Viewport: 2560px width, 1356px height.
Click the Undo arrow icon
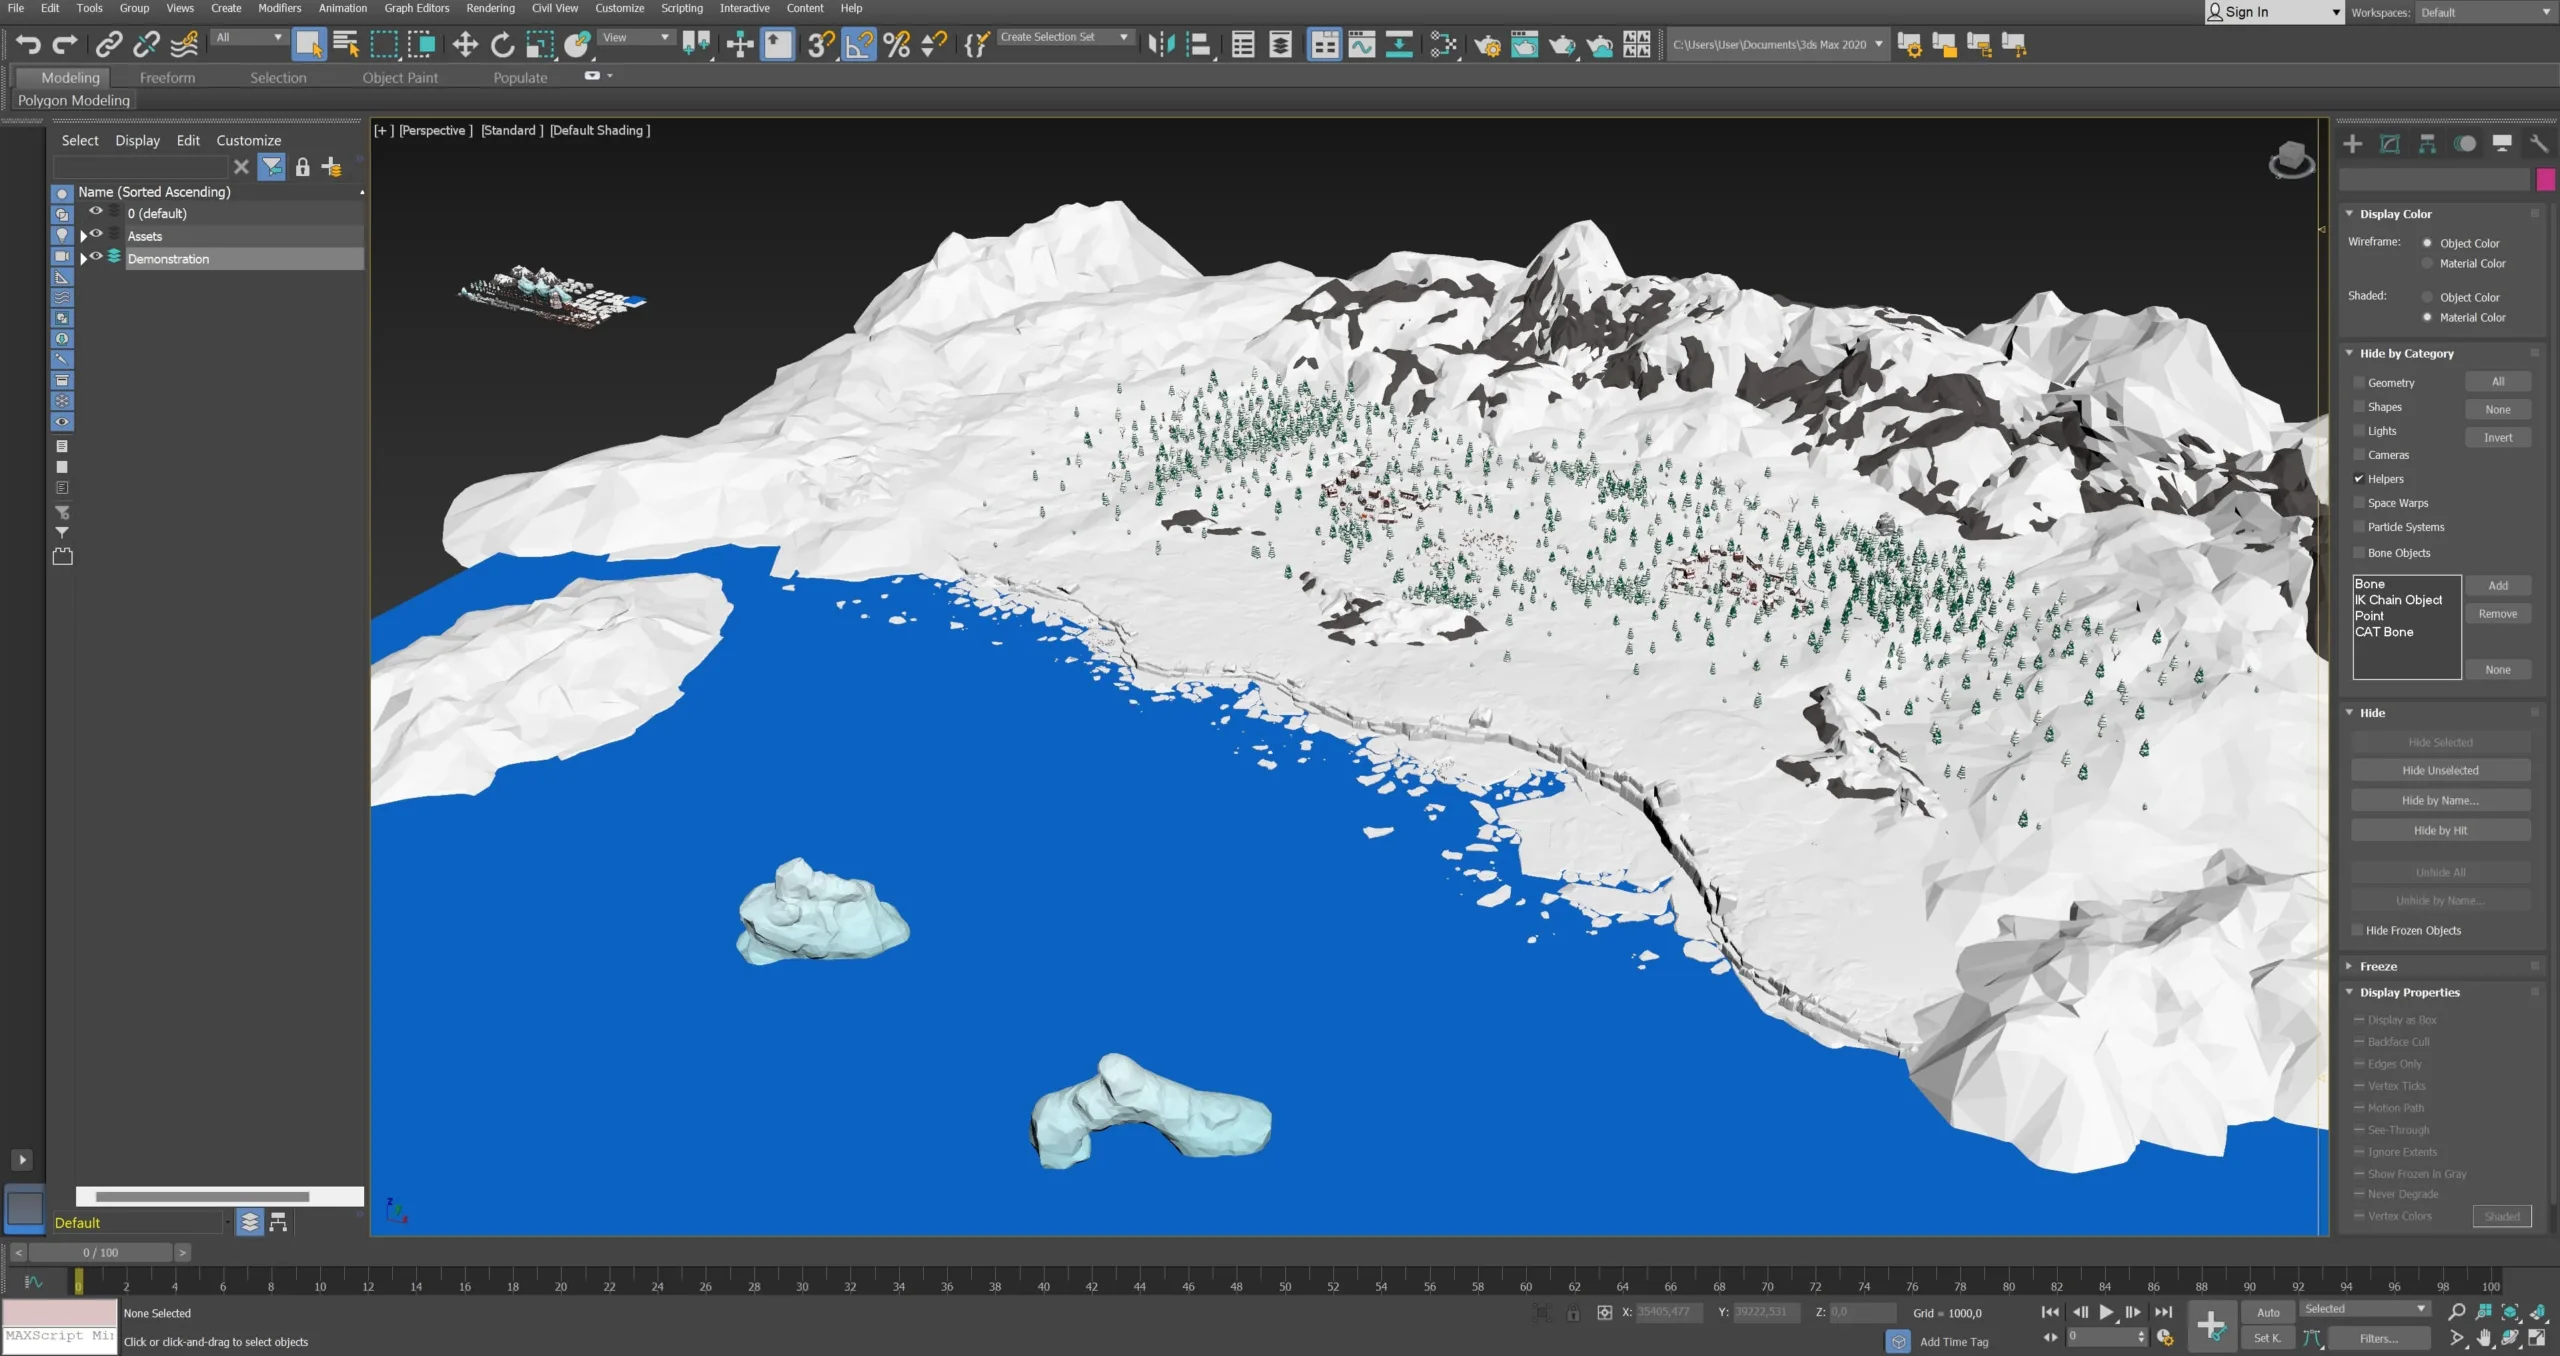28,44
